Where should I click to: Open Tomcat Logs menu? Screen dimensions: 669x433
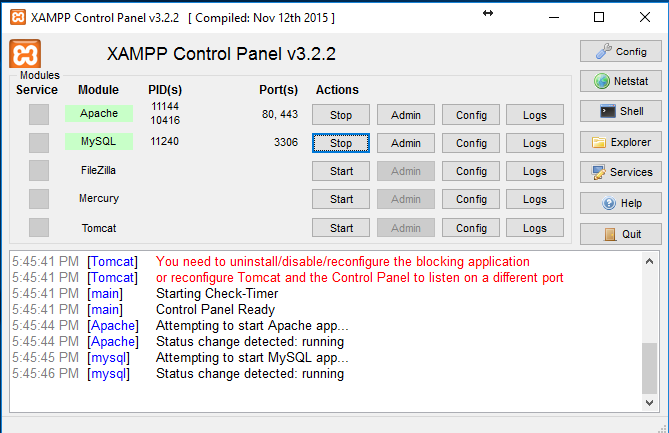coord(535,228)
